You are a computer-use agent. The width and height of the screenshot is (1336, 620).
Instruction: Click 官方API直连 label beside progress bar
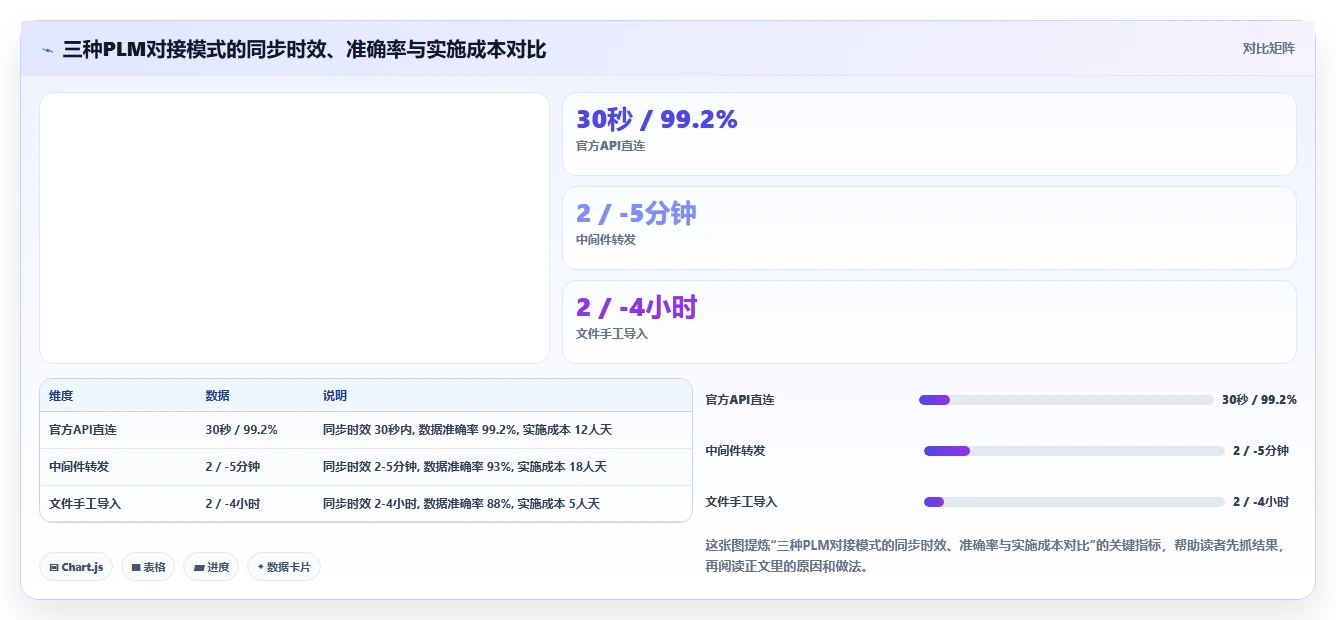coord(740,400)
